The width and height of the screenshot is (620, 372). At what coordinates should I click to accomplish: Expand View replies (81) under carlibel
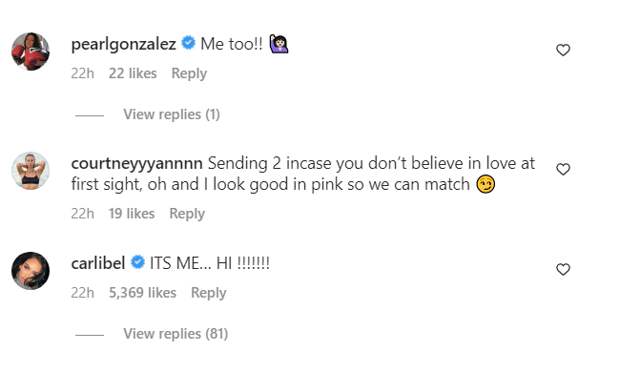pos(176,334)
